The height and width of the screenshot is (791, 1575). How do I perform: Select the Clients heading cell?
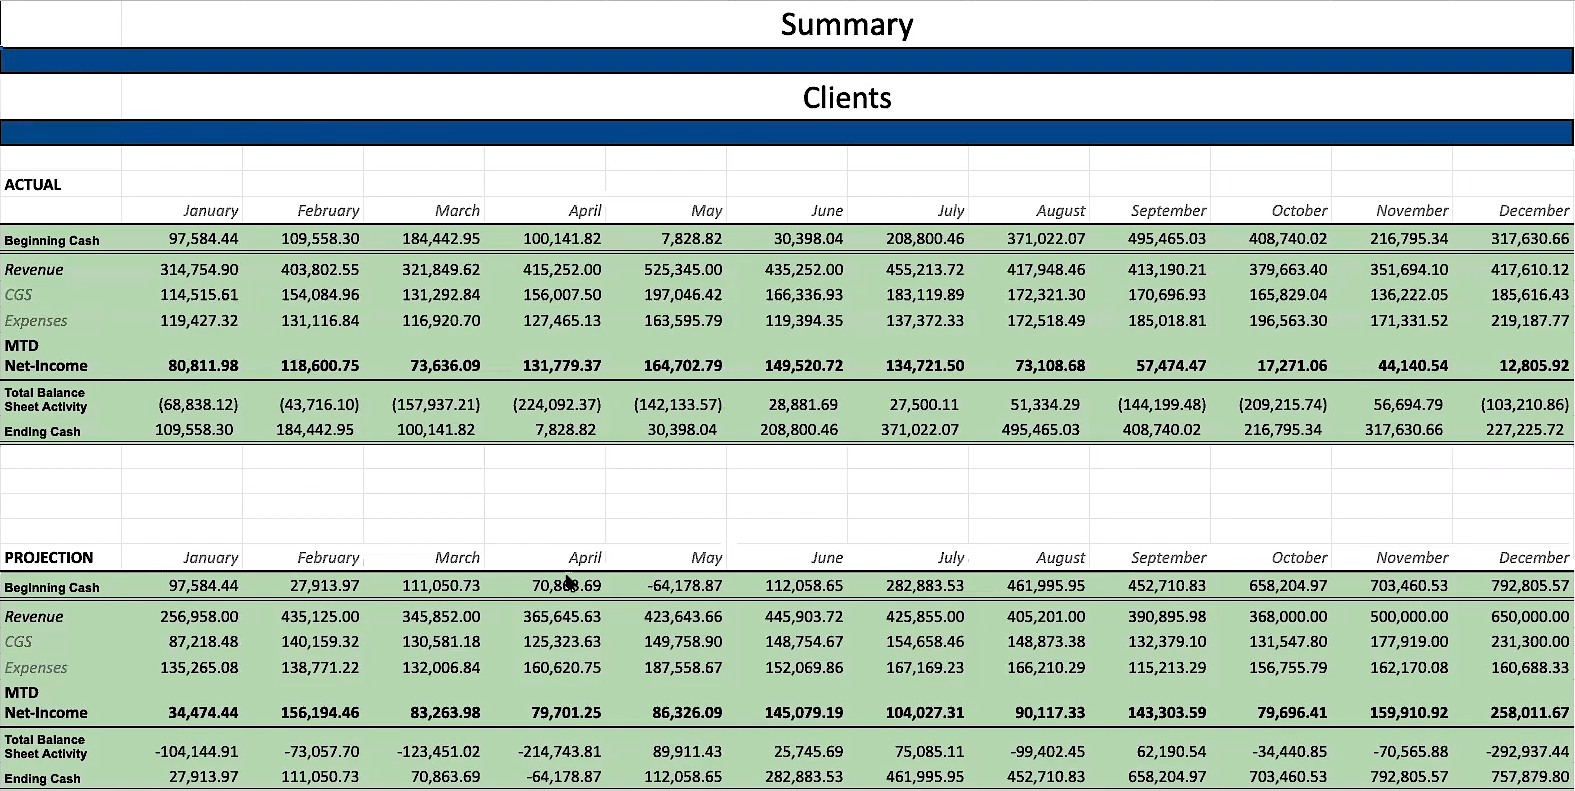847,98
